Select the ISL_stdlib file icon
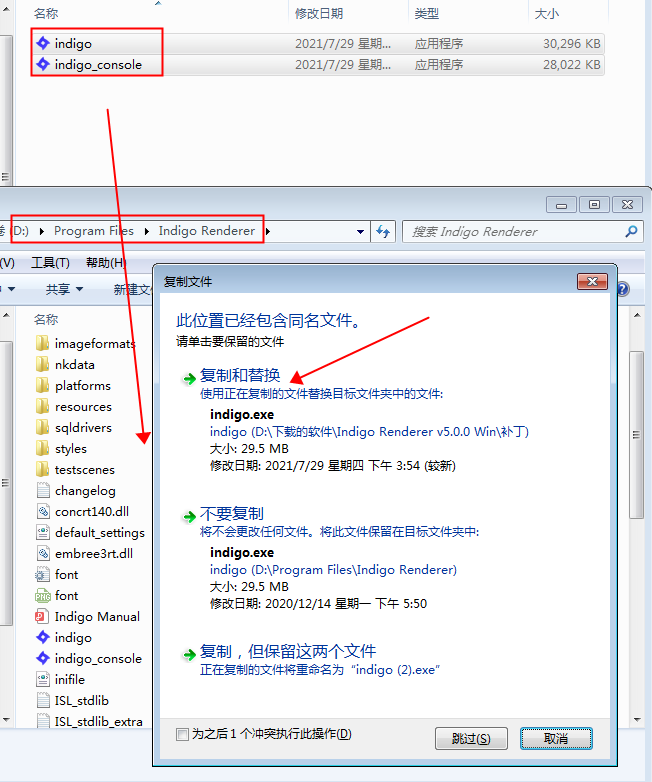The height and width of the screenshot is (782, 652). click(43, 700)
